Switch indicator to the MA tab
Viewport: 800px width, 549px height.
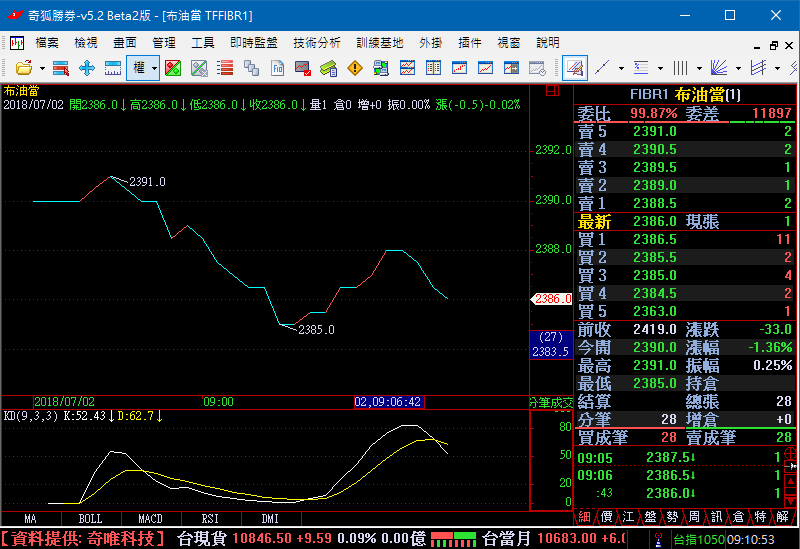31,519
